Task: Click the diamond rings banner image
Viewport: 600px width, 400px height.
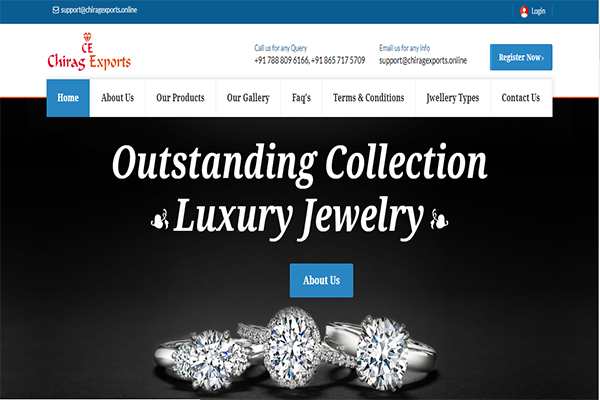Action: pos(295,350)
